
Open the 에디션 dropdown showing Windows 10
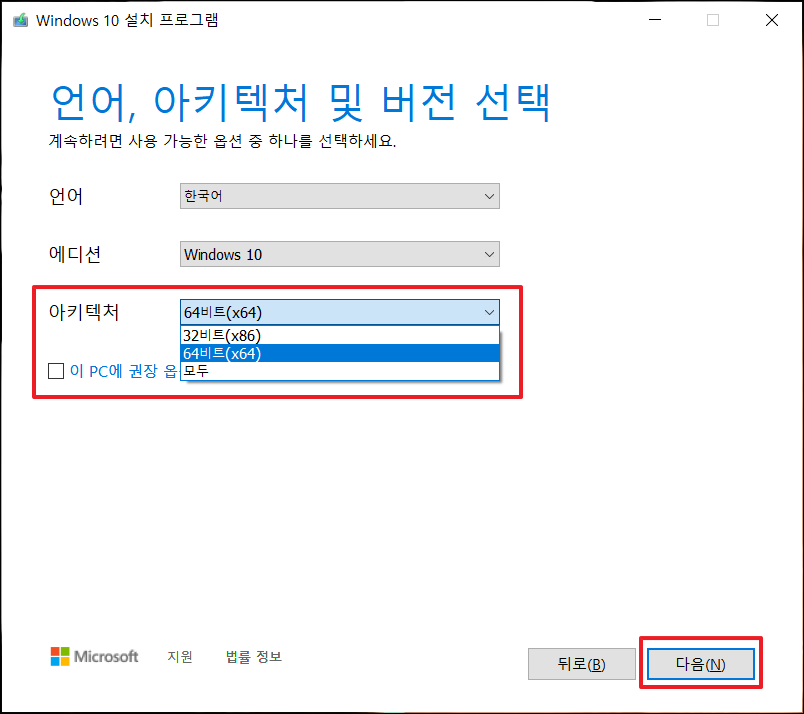[x=339, y=254]
